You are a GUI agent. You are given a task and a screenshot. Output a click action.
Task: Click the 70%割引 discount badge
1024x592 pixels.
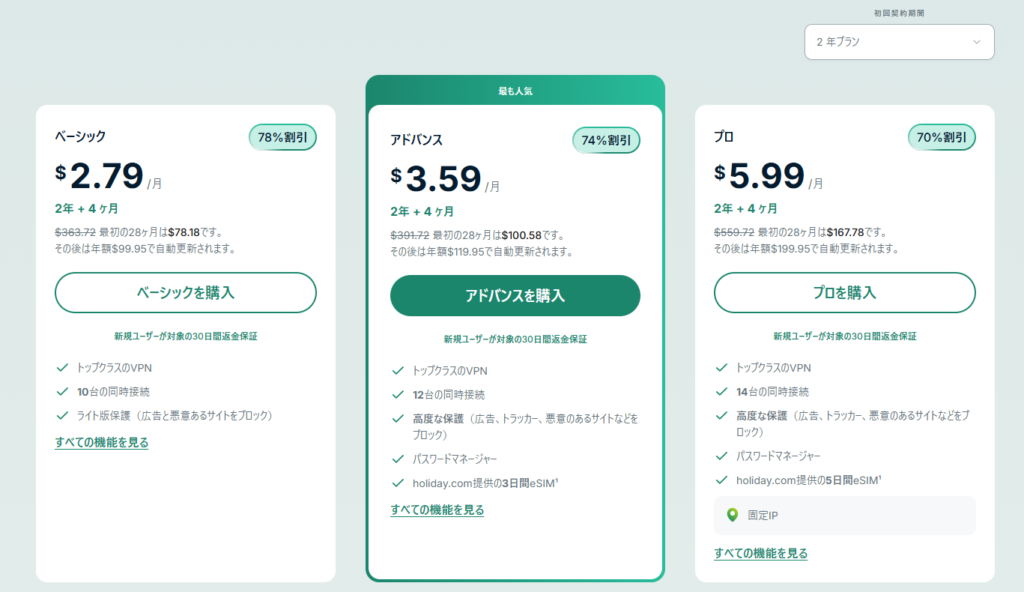click(x=941, y=137)
